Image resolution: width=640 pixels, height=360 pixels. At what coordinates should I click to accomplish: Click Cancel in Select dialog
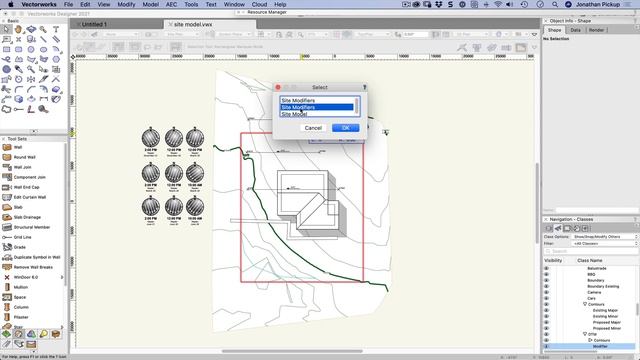click(x=313, y=128)
